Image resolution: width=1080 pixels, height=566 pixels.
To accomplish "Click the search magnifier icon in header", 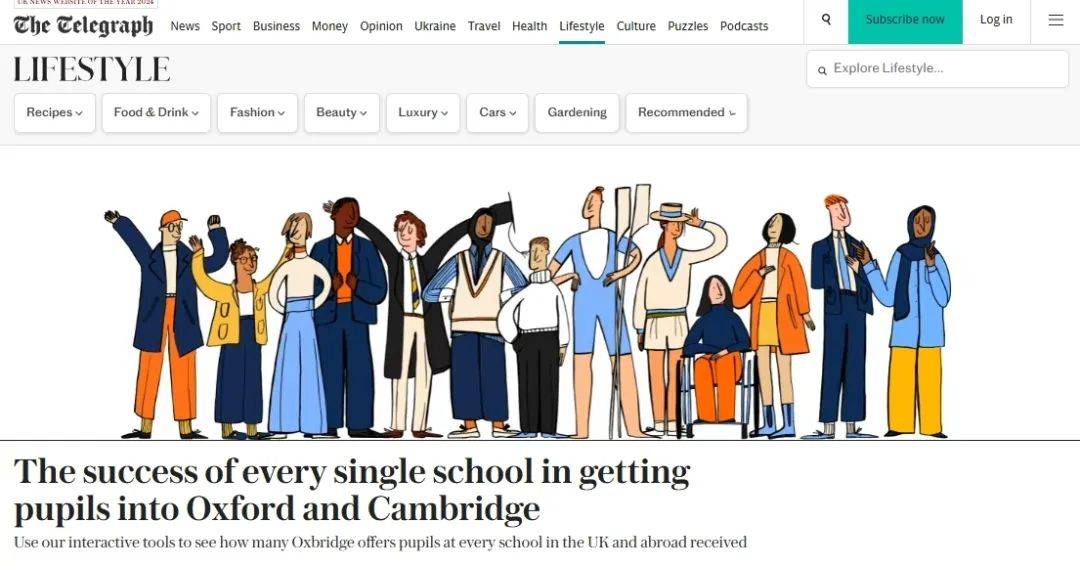I will [x=826, y=19].
